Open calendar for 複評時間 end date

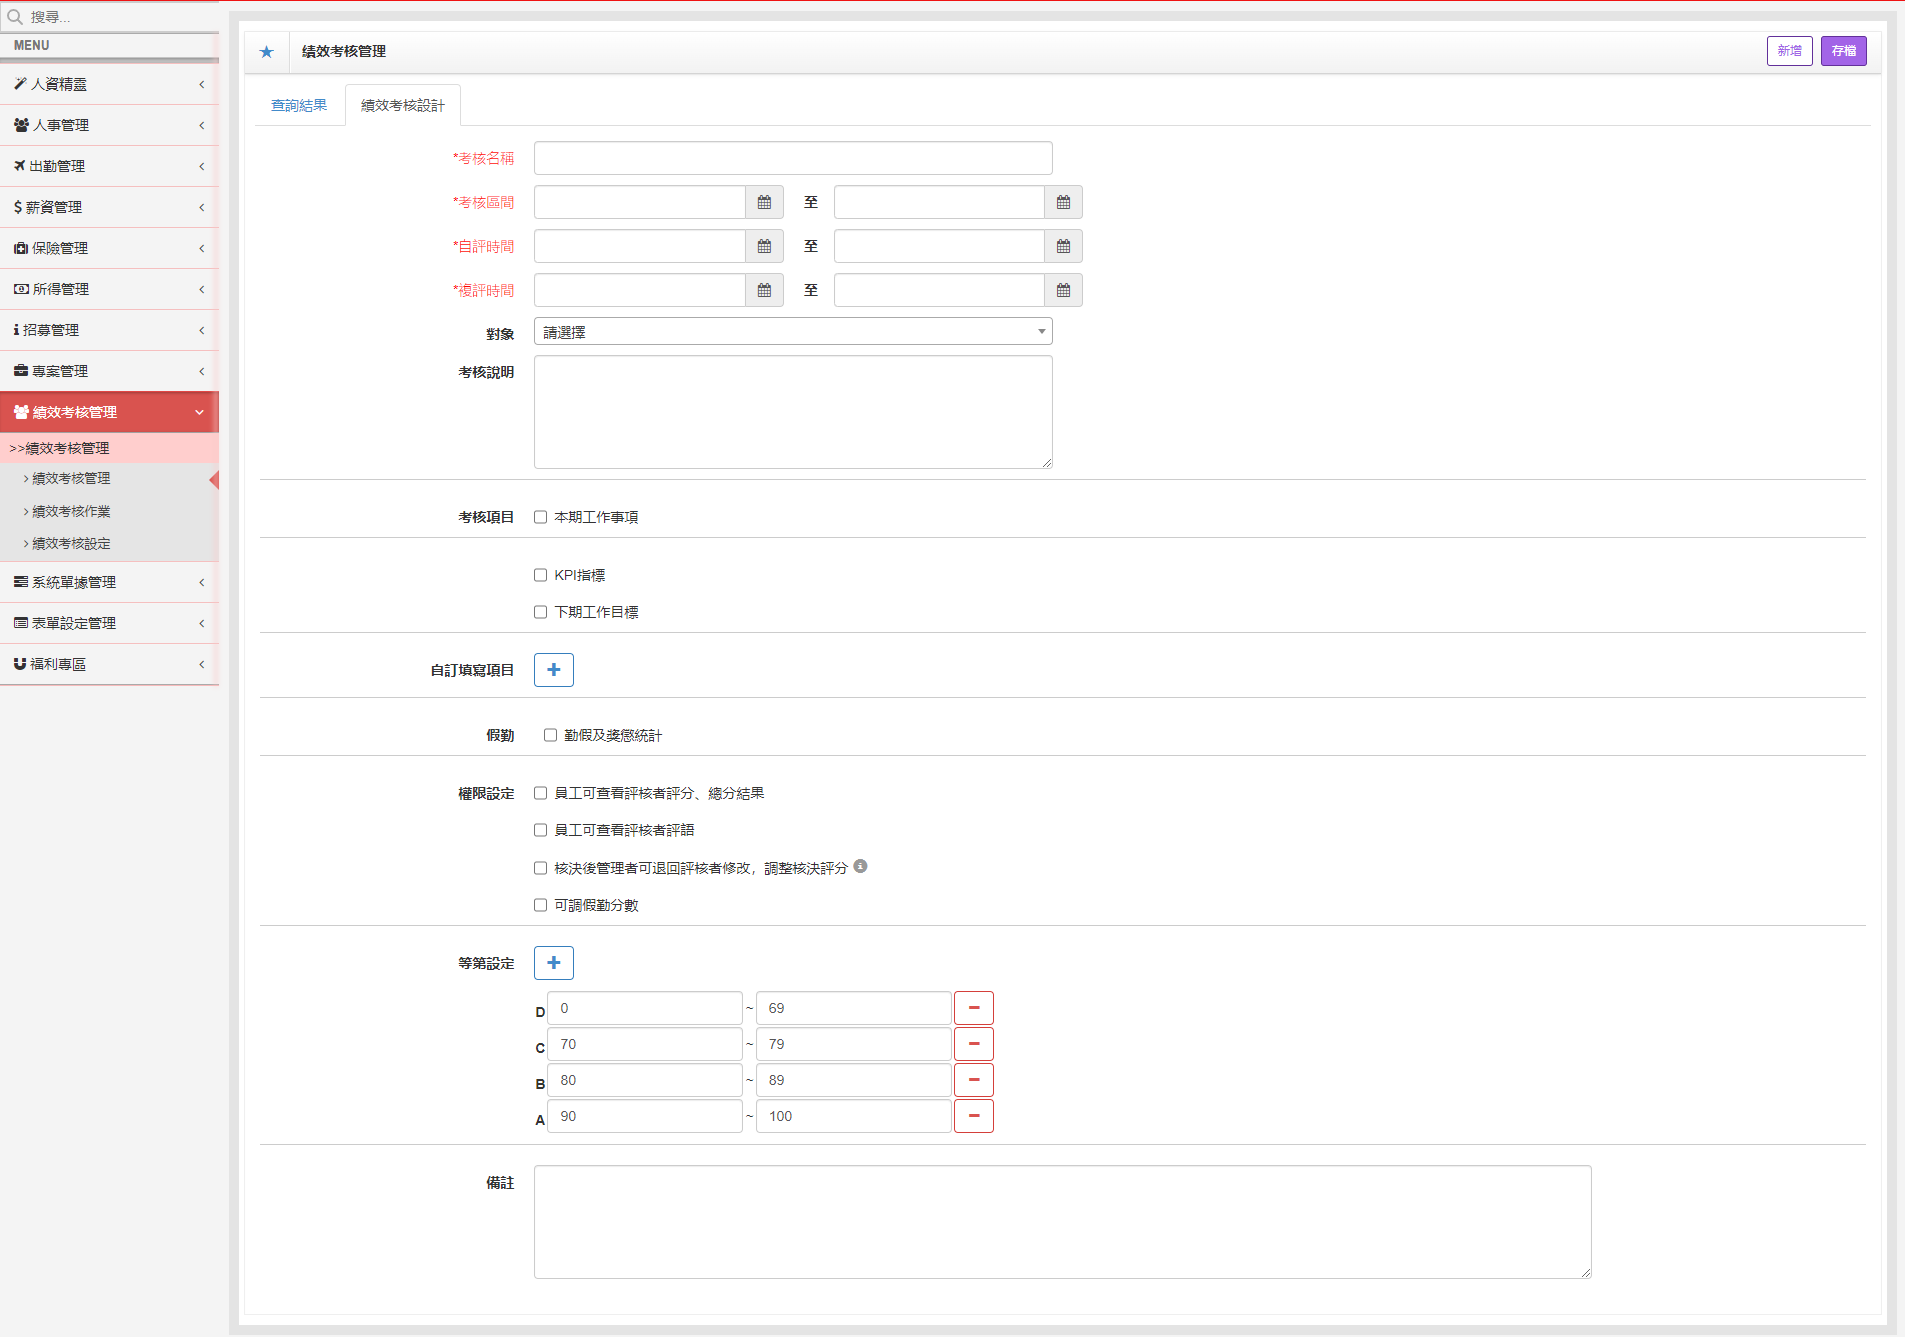point(1063,290)
